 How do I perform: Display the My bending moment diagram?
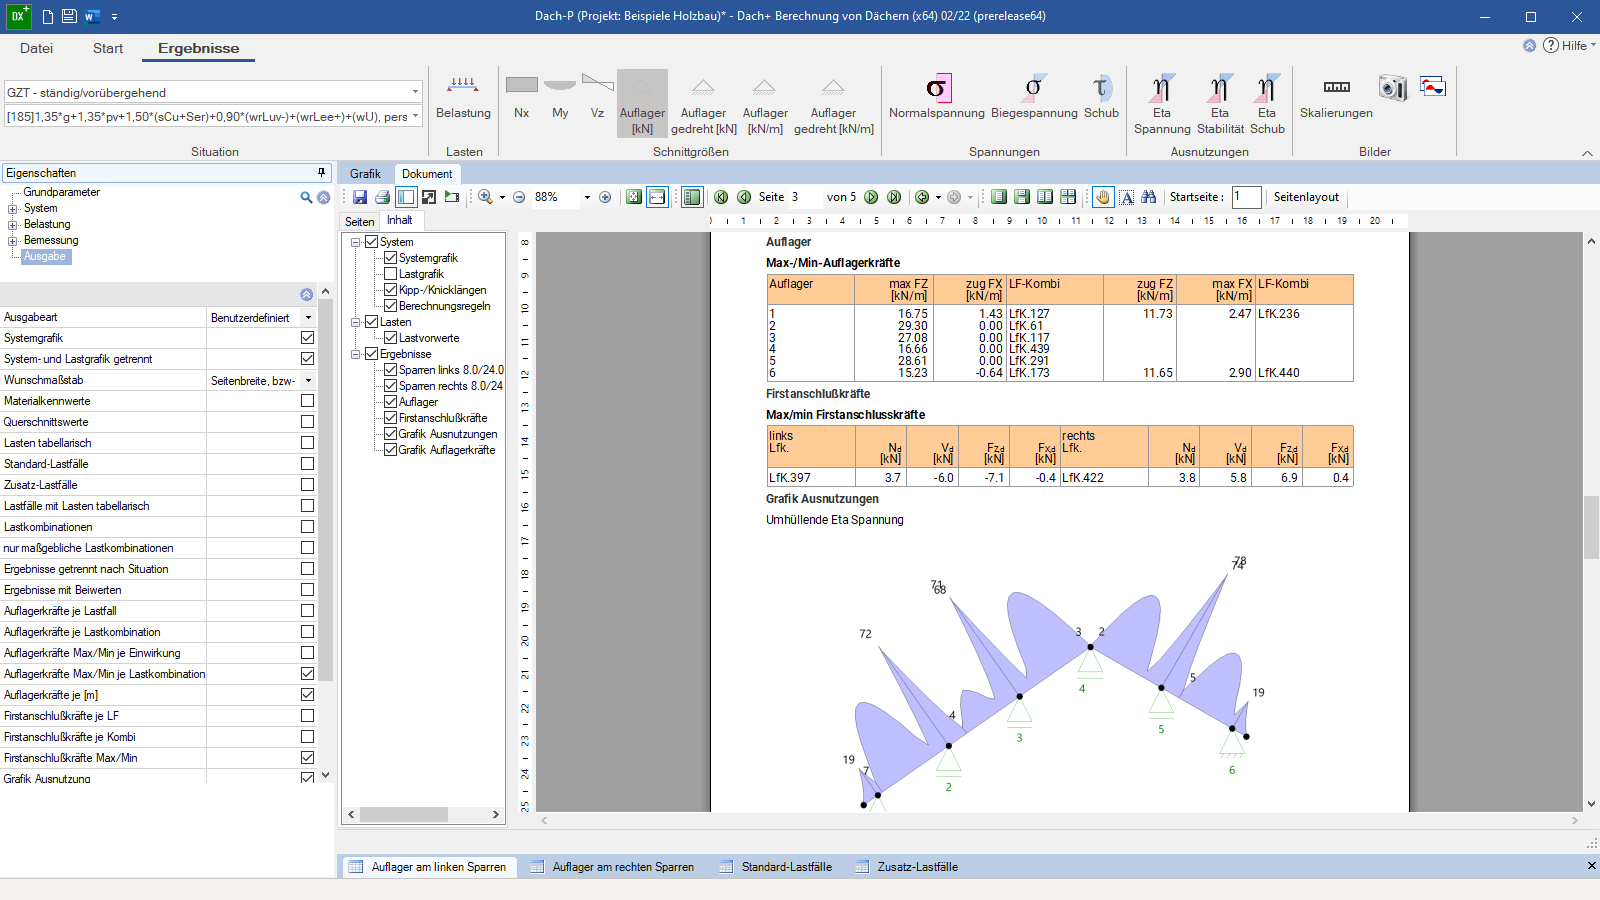560,100
